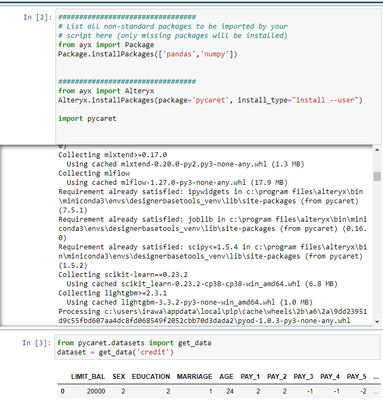The width and height of the screenshot is (383, 400).
Task: Click the 'List all non-standard packages' comment
Action: tap(173, 26)
